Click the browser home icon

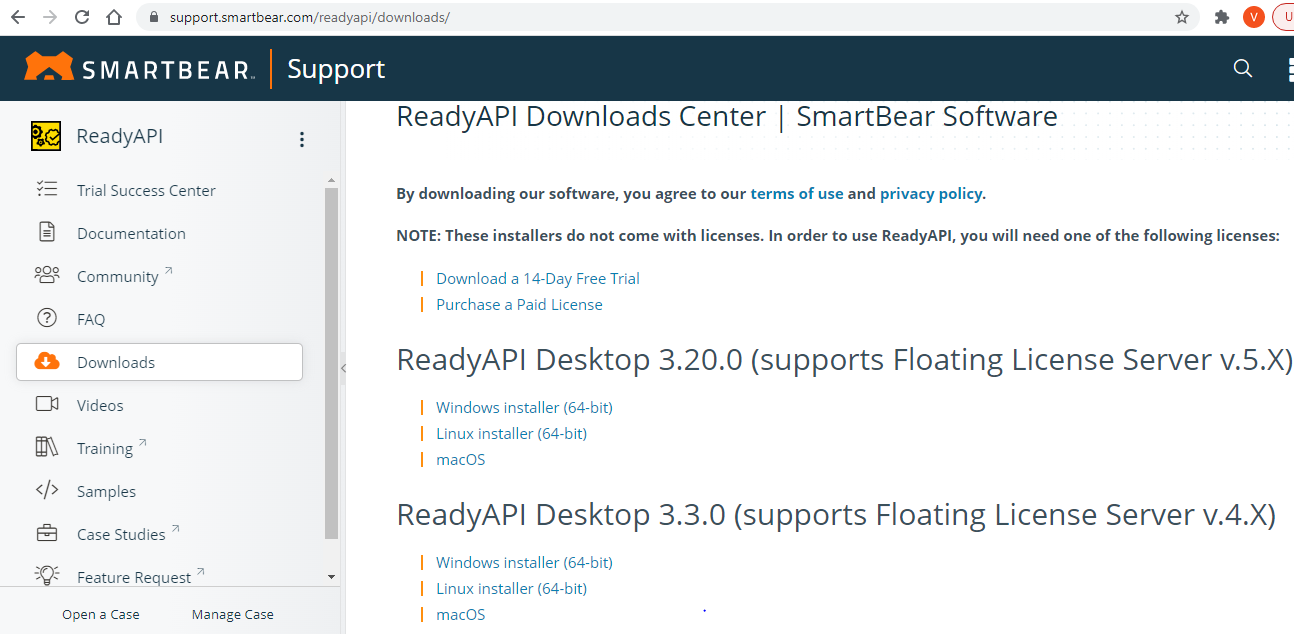(x=114, y=17)
